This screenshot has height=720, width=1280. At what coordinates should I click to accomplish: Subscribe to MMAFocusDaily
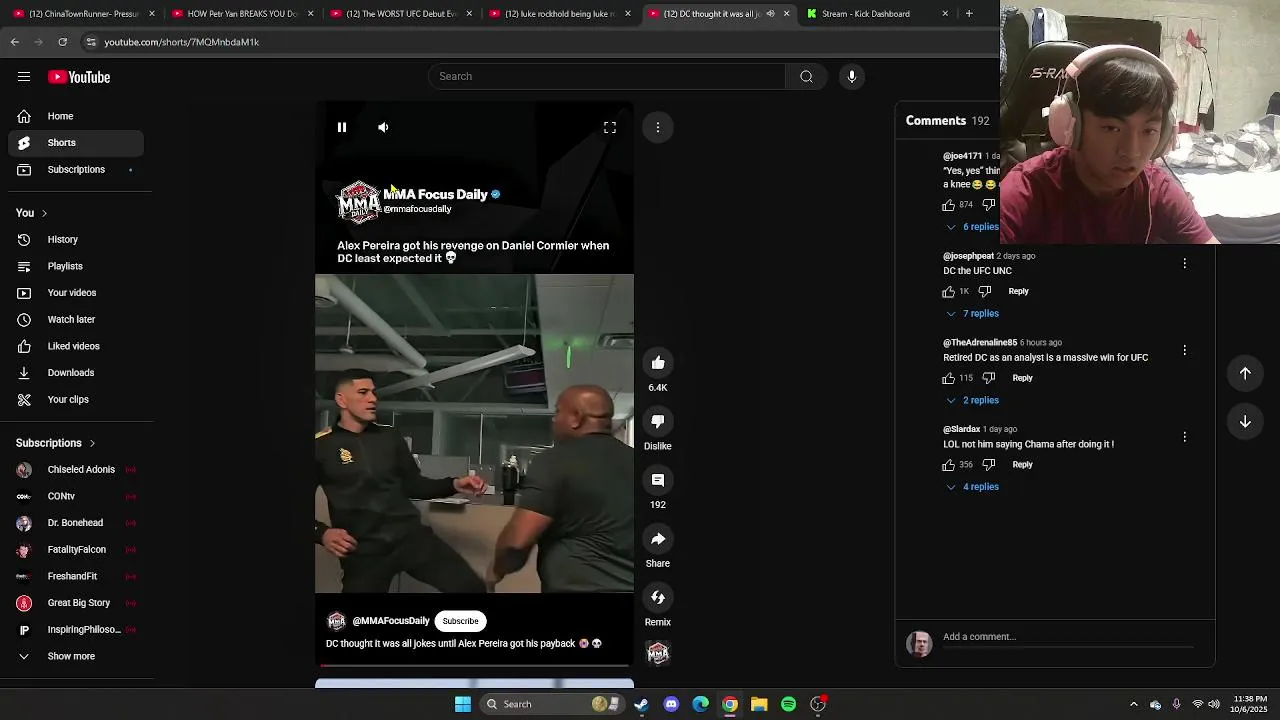pos(461,621)
